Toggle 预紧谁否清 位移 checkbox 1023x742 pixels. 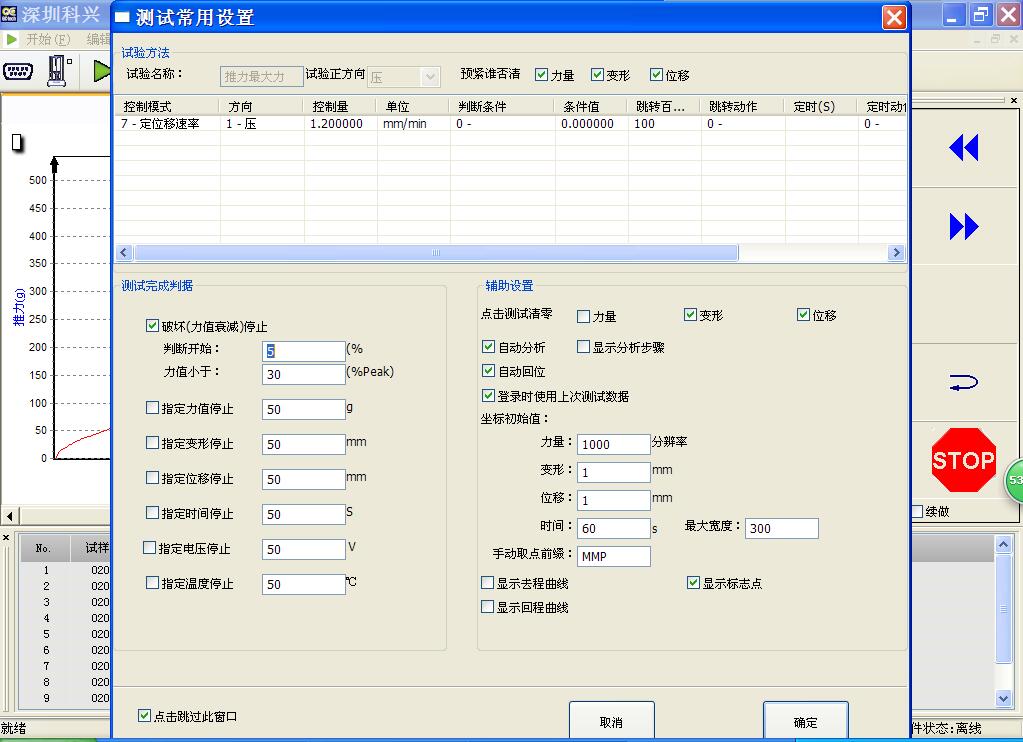click(656, 74)
